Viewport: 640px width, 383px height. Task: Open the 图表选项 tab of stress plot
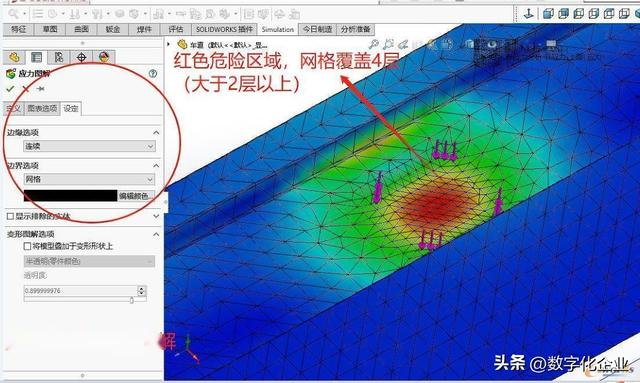coord(42,109)
